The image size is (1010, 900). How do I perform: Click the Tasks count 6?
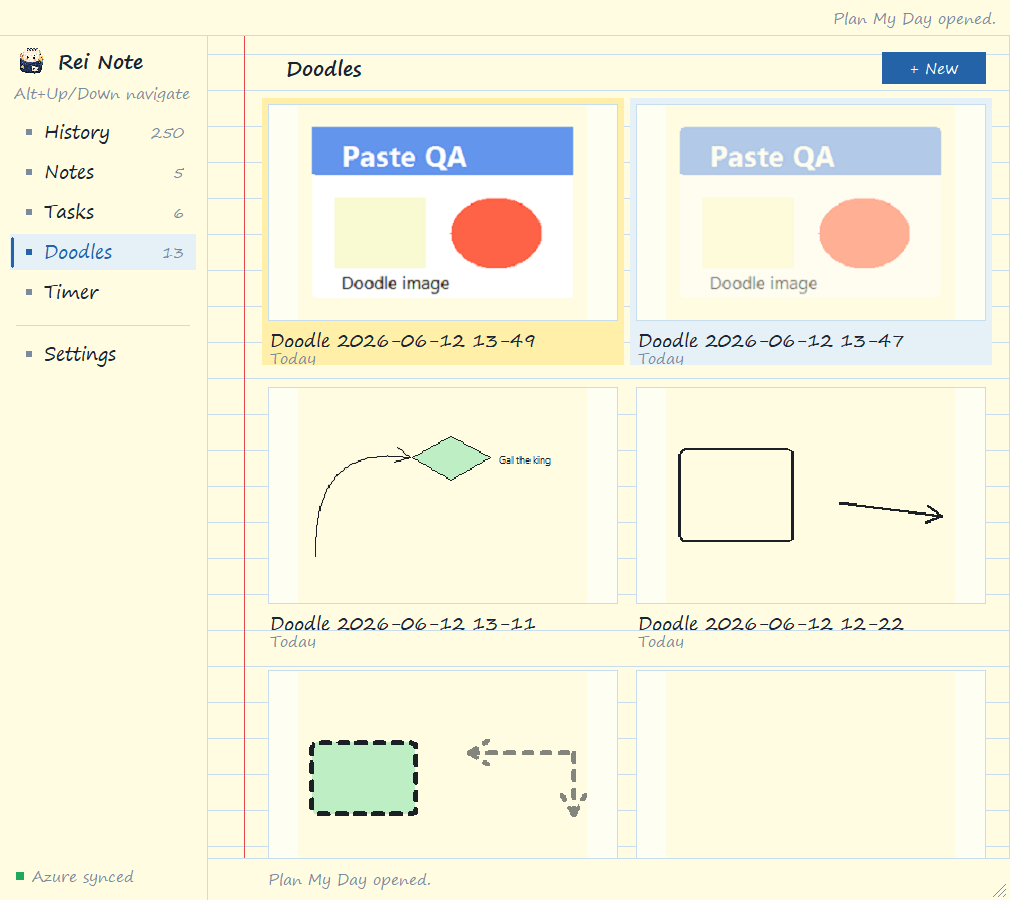(x=178, y=213)
